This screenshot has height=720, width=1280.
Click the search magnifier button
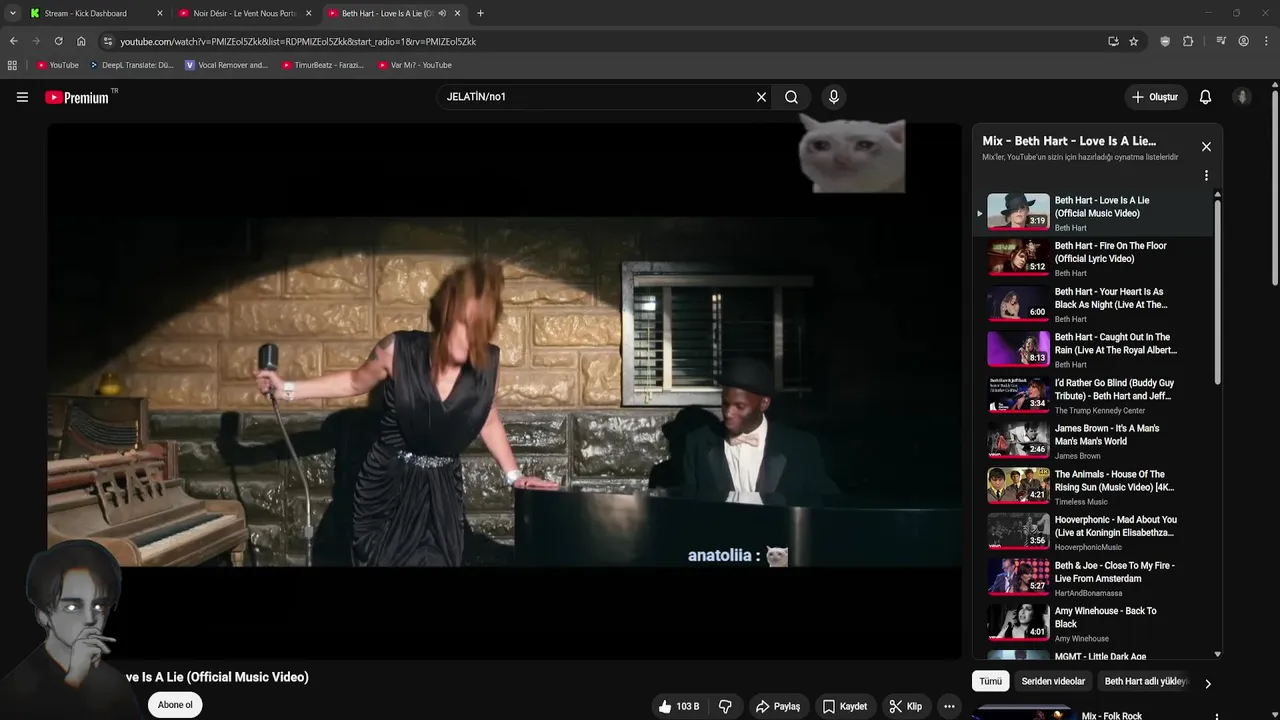[x=791, y=97]
